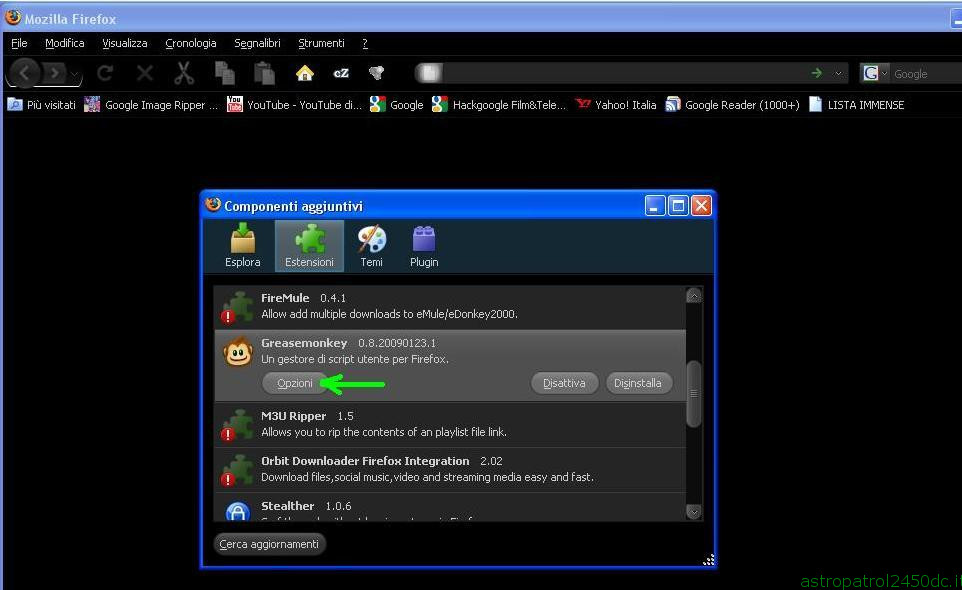
Task: Click the Forward navigation arrow
Action: click(x=55, y=74)
